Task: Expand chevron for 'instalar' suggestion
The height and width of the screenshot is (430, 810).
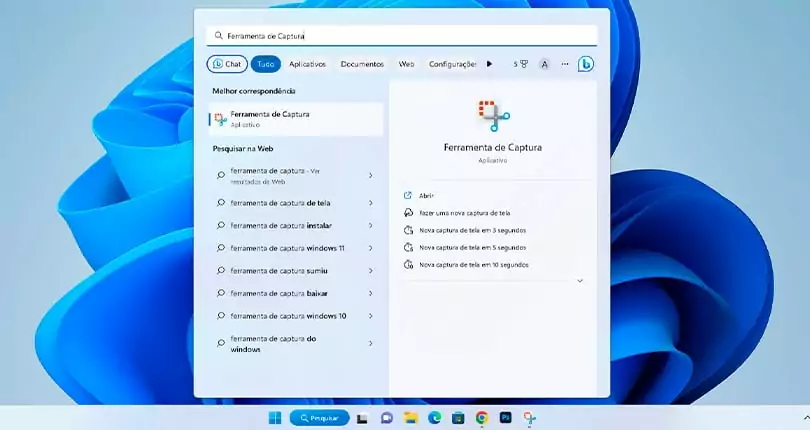Action: (x=370, y=225)
